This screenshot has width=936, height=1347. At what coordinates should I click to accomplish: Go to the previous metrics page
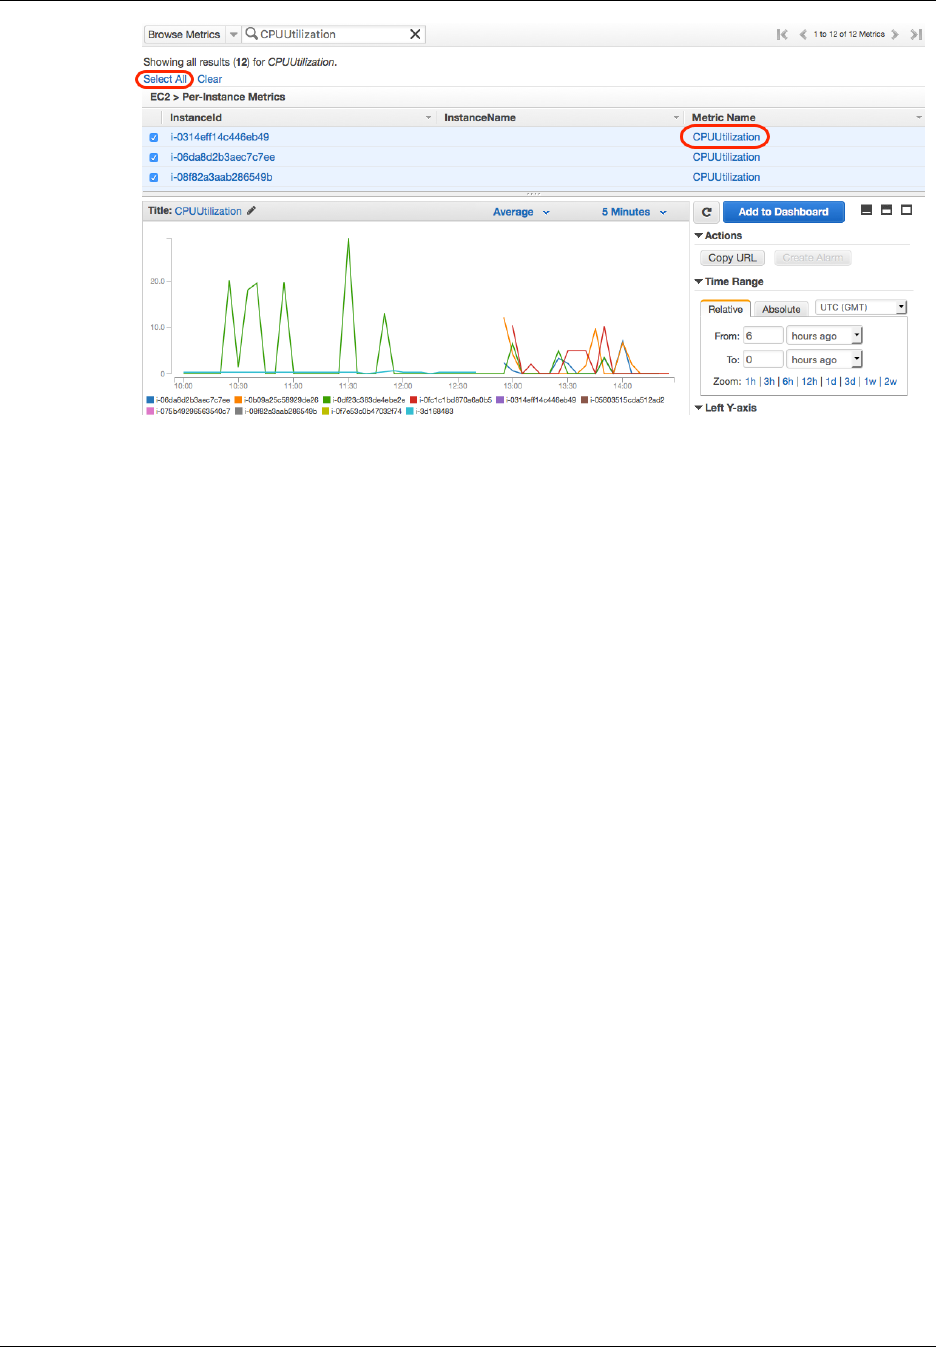click(802, 34)
